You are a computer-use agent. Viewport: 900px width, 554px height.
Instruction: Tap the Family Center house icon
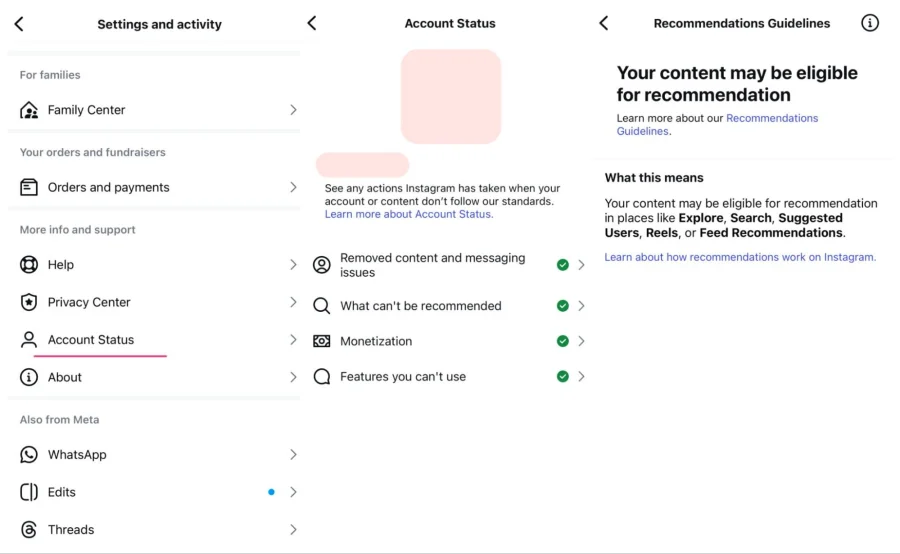29,110
